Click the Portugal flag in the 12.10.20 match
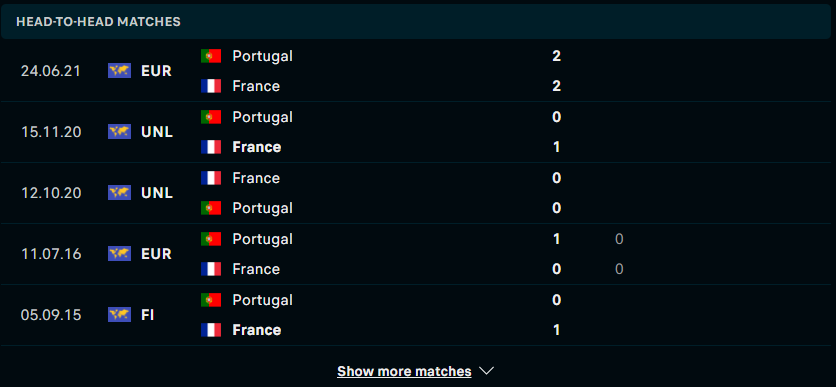The height and width of the screenshot is (387, 836). (x=211, y=207)
